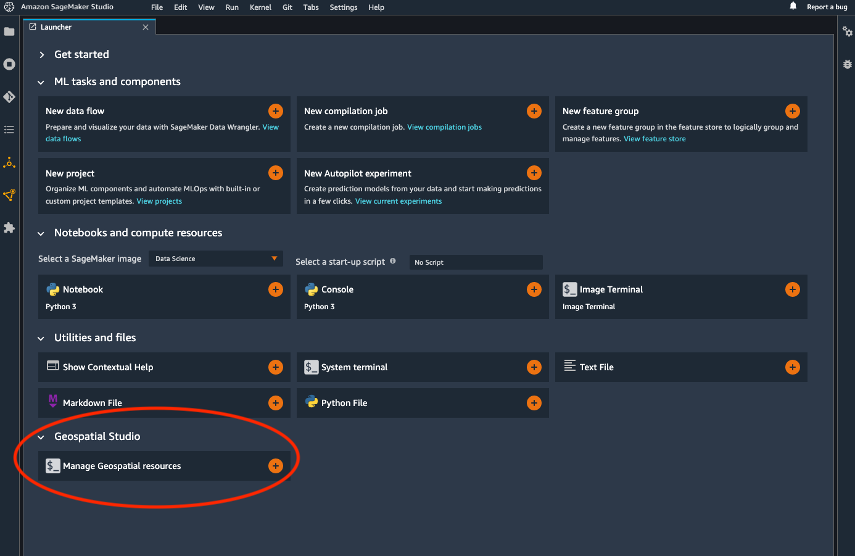The image size is (856, 556).
Task: Click the Python File python logo icon
Action: click(311, 401)
